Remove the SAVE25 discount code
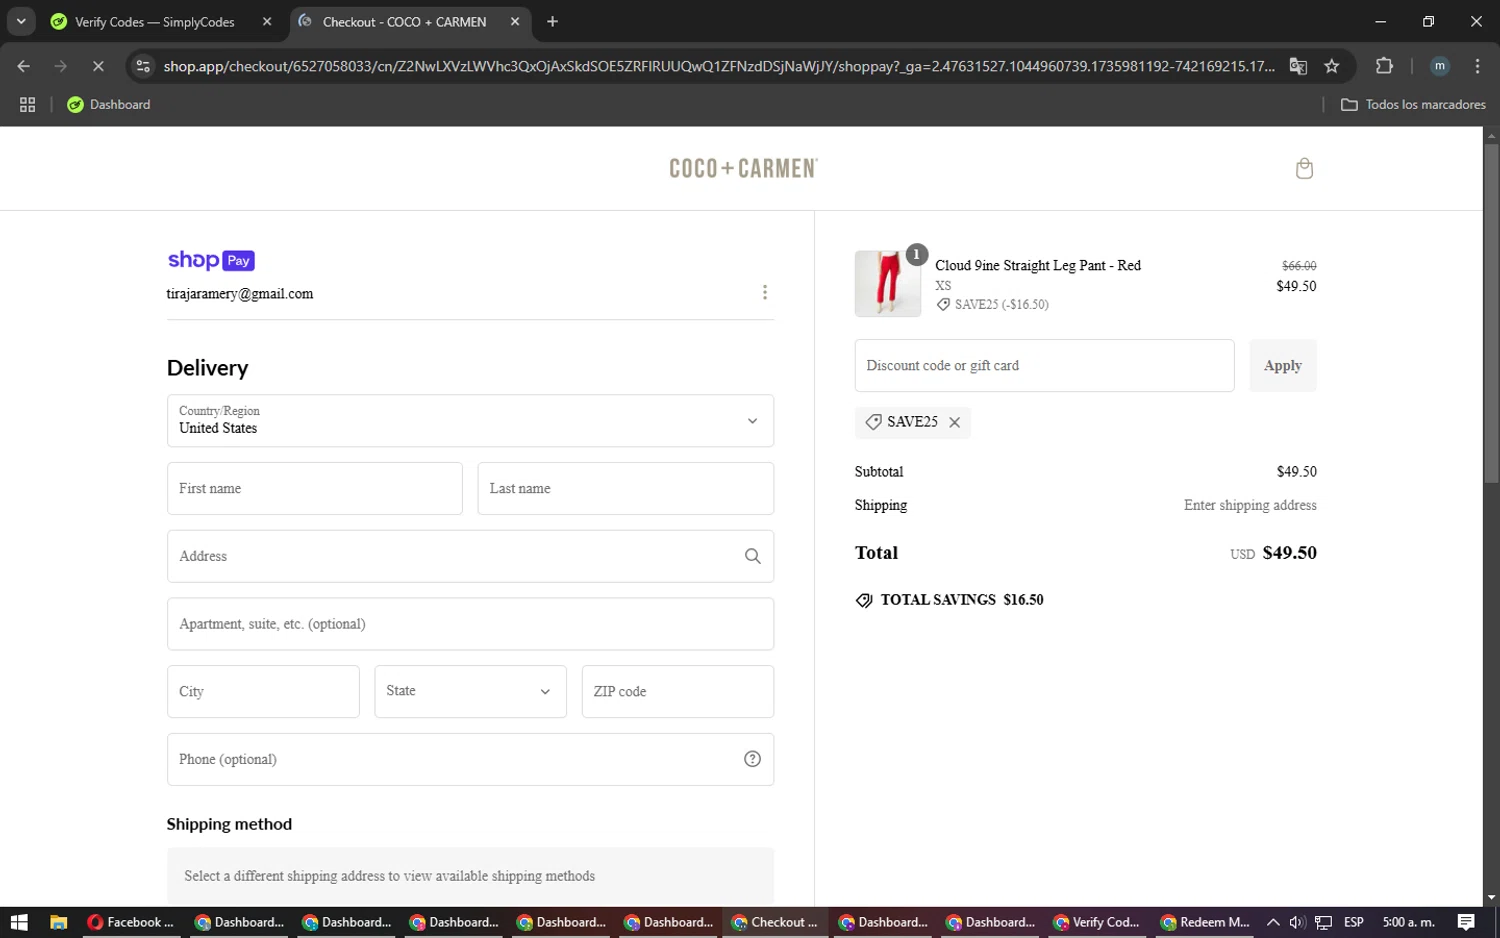 pyautogui.click(x=955, y=422)
